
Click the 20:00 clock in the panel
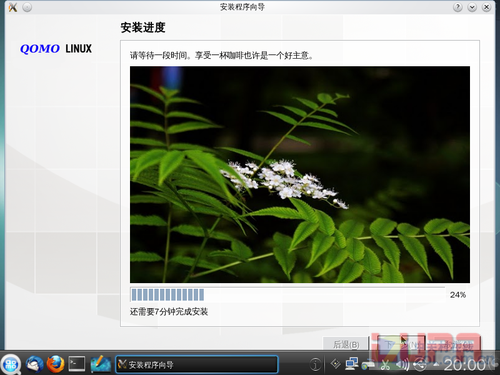pyautogui.click(x=464, y=365)
